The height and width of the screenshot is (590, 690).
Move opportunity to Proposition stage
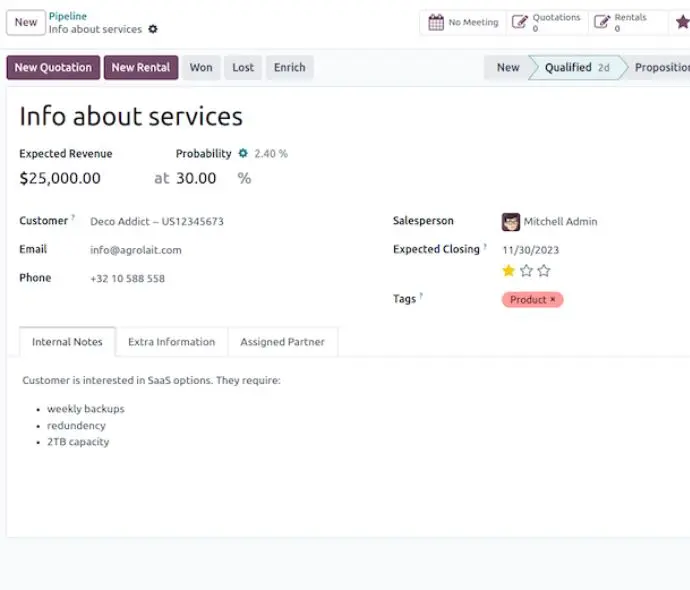pyautogui.click(x=661, y=67)
